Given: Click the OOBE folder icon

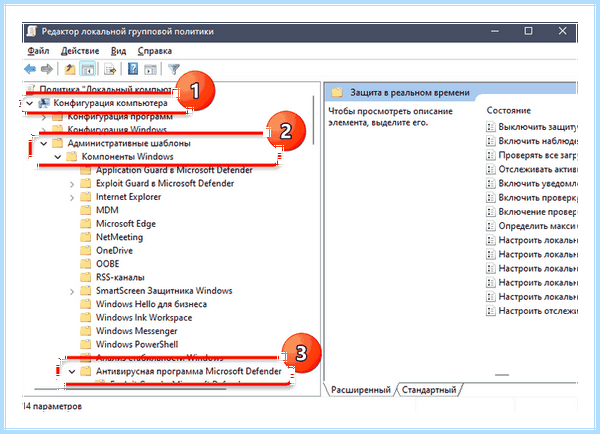Looking at the screenshot, I should tap(86, 264).
